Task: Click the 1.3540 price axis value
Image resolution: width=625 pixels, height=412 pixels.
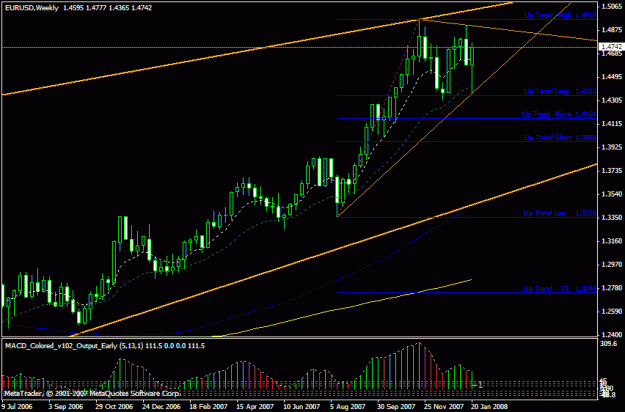Action: tap(612, 194)
